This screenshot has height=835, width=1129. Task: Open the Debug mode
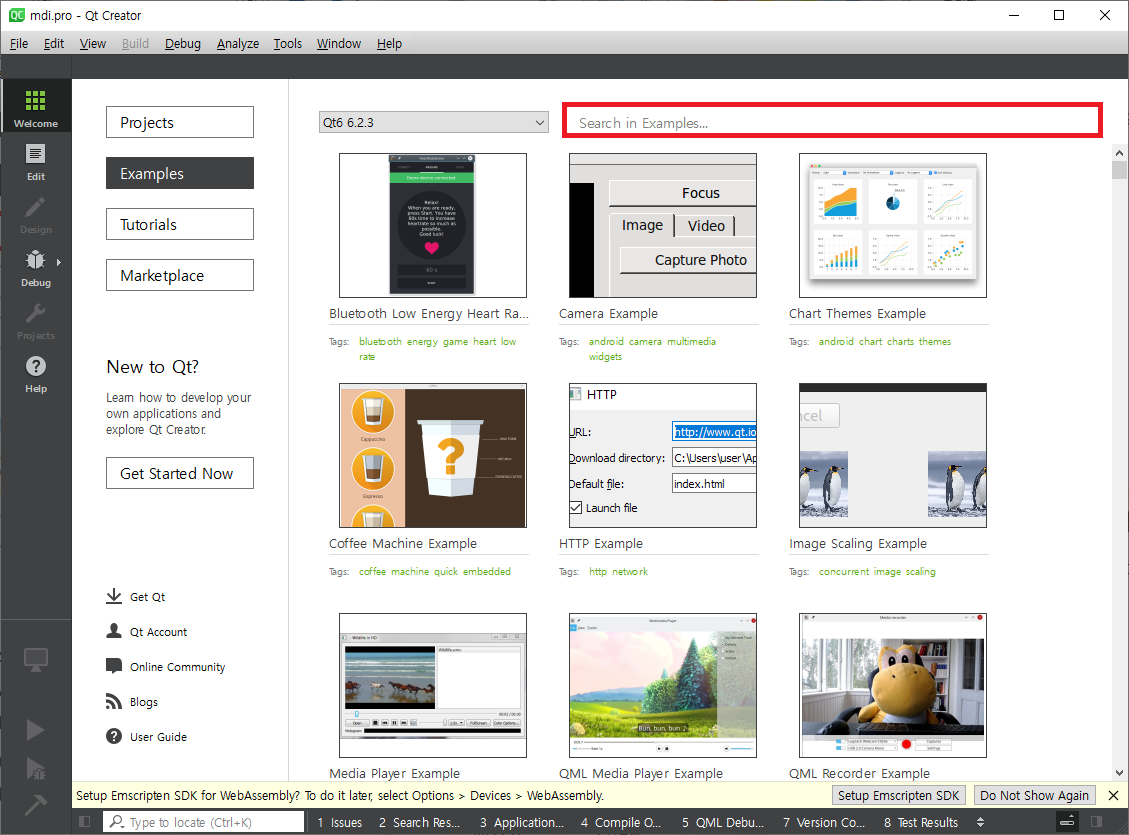click(x=35, y=266)
